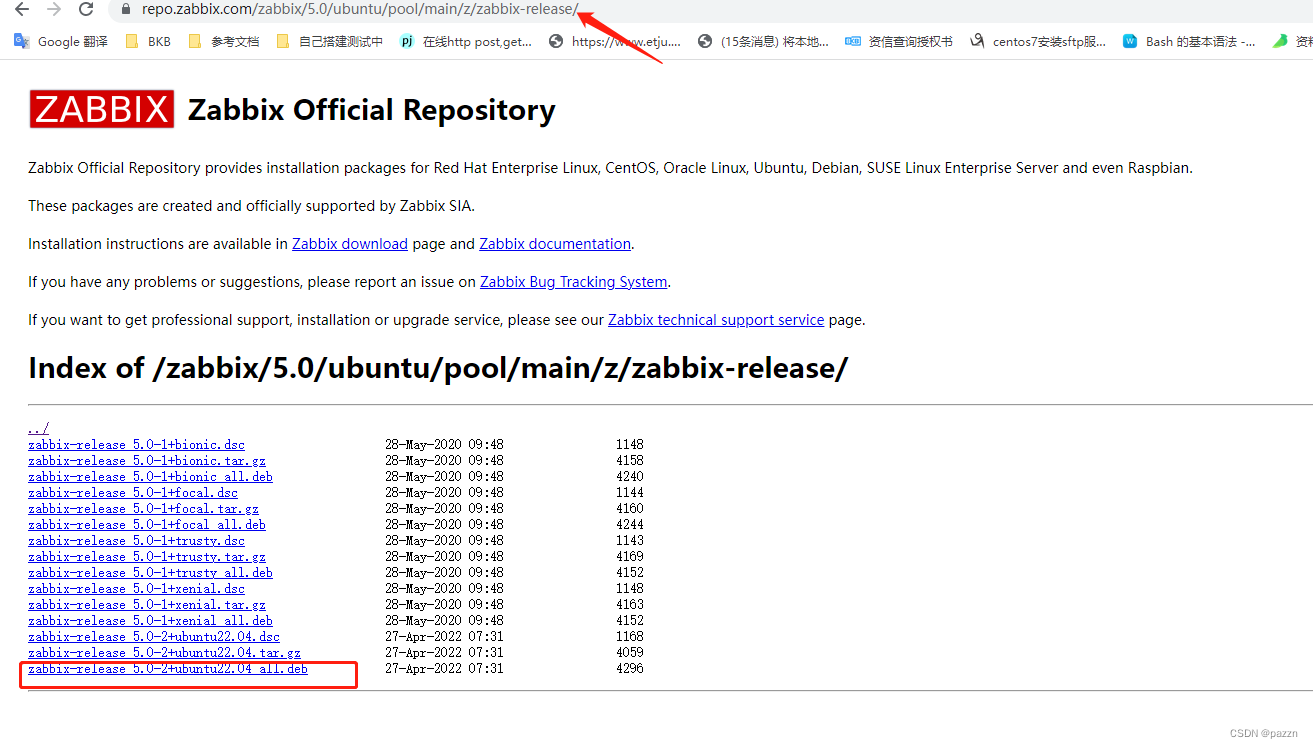This screenshot has height=748, width=1313.
Task: Open the https://www.etju bookmark
Action: 613,41
